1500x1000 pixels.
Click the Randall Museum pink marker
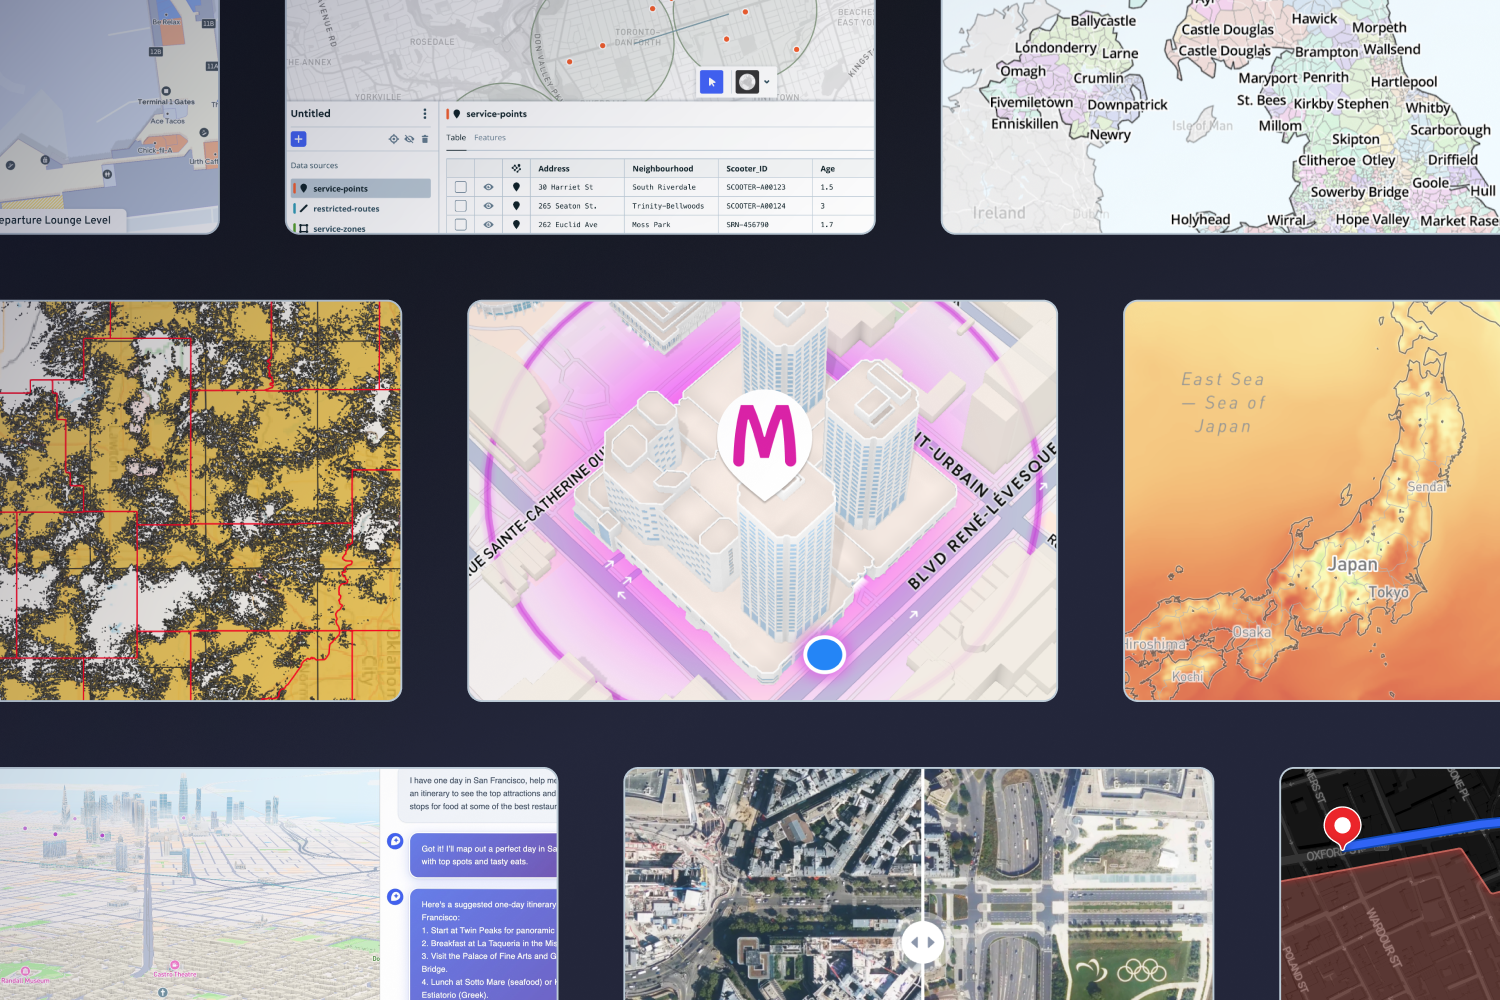point(25,971)
